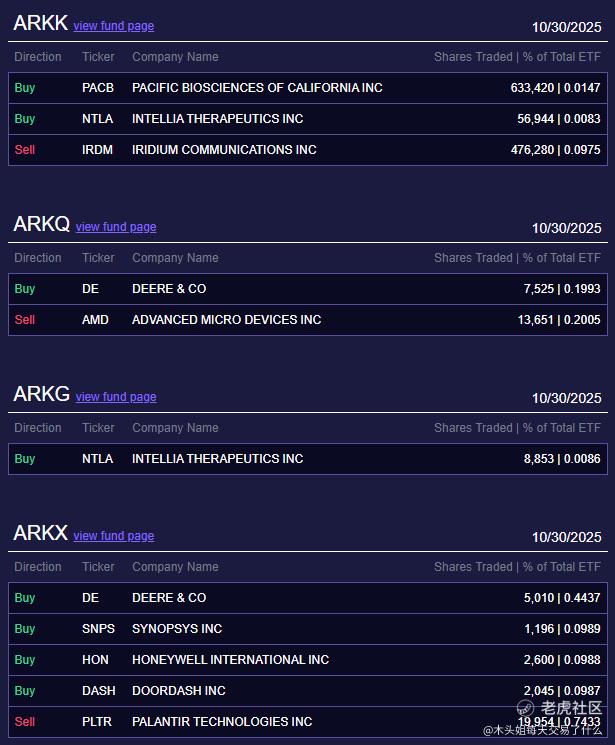The height and width of the screenshot is (745, 615).
Task: Open the ARKX view fund page link
Action: [113, 536]
